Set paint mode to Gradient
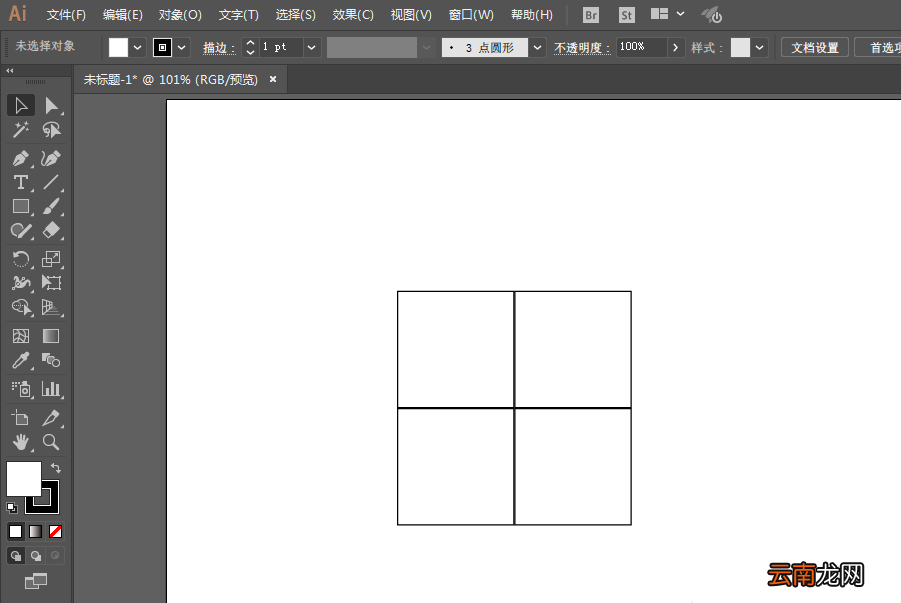 (x=36, y=532)
